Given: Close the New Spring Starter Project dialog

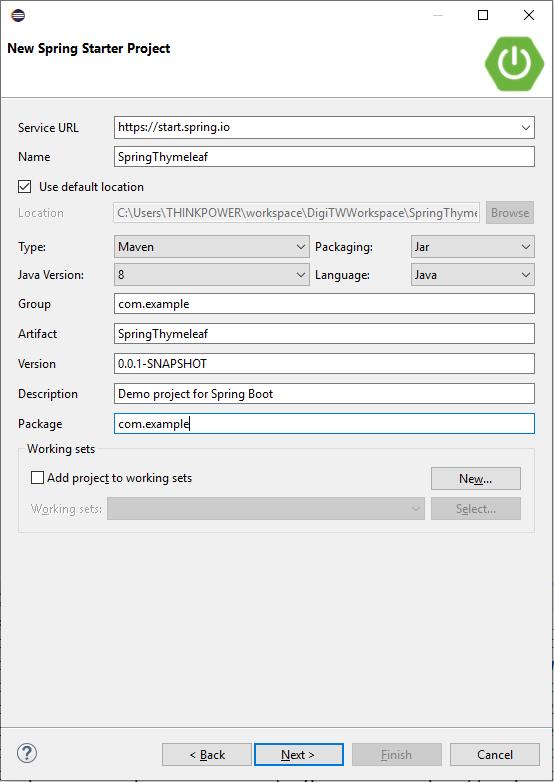Looking at the screenshot, I should [529, 15].
